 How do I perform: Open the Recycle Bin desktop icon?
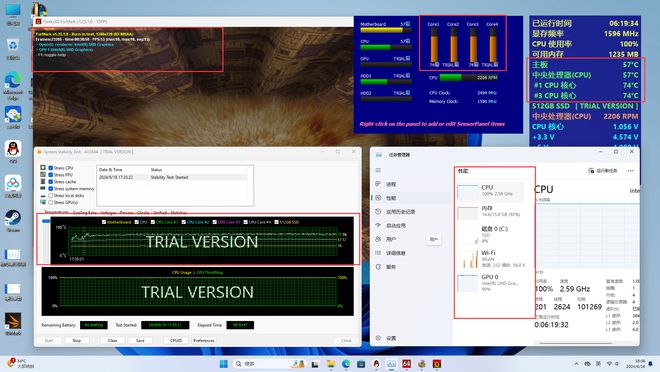(13, 49)
